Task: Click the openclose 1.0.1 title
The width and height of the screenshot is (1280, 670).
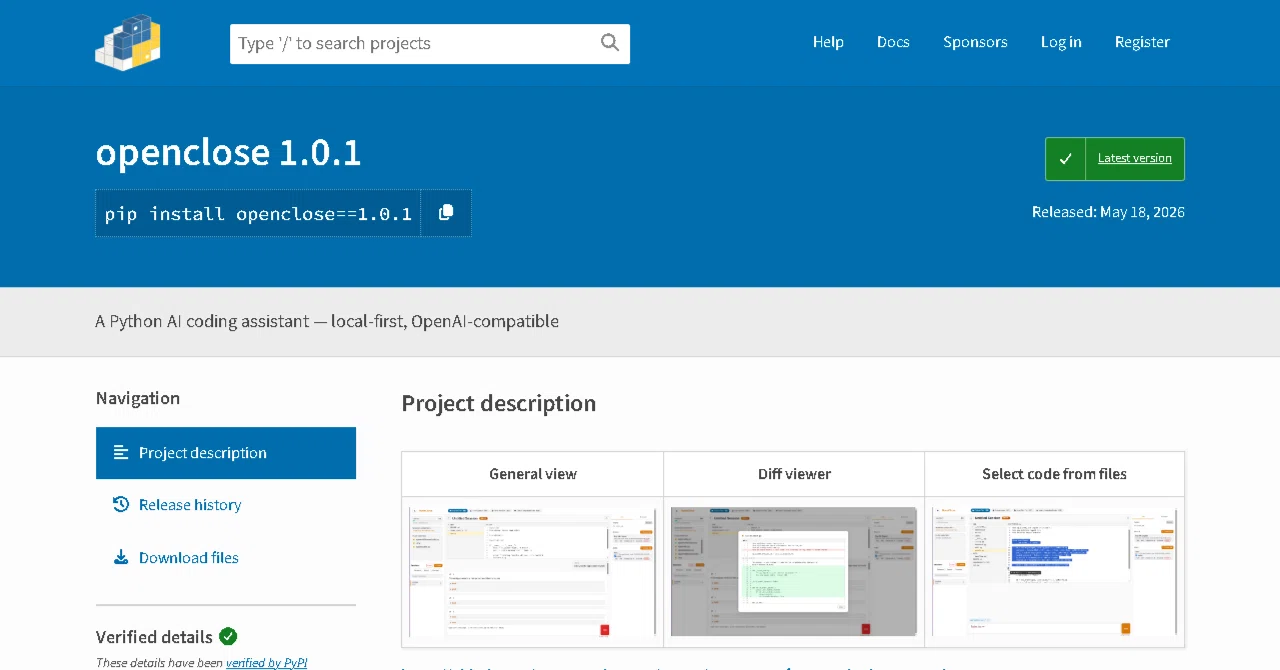Action: [x=228, y=152]
